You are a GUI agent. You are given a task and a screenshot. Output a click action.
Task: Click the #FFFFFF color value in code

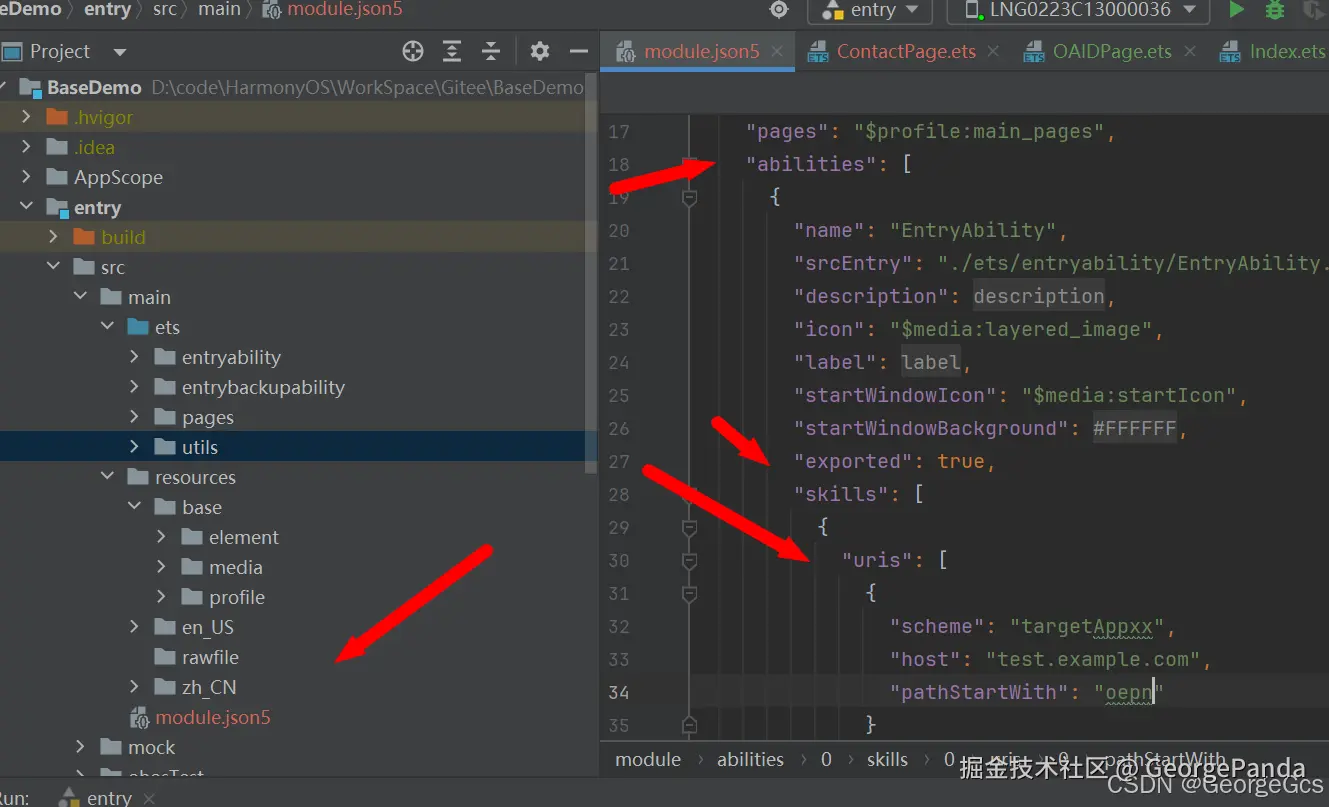click(1135, 428)
